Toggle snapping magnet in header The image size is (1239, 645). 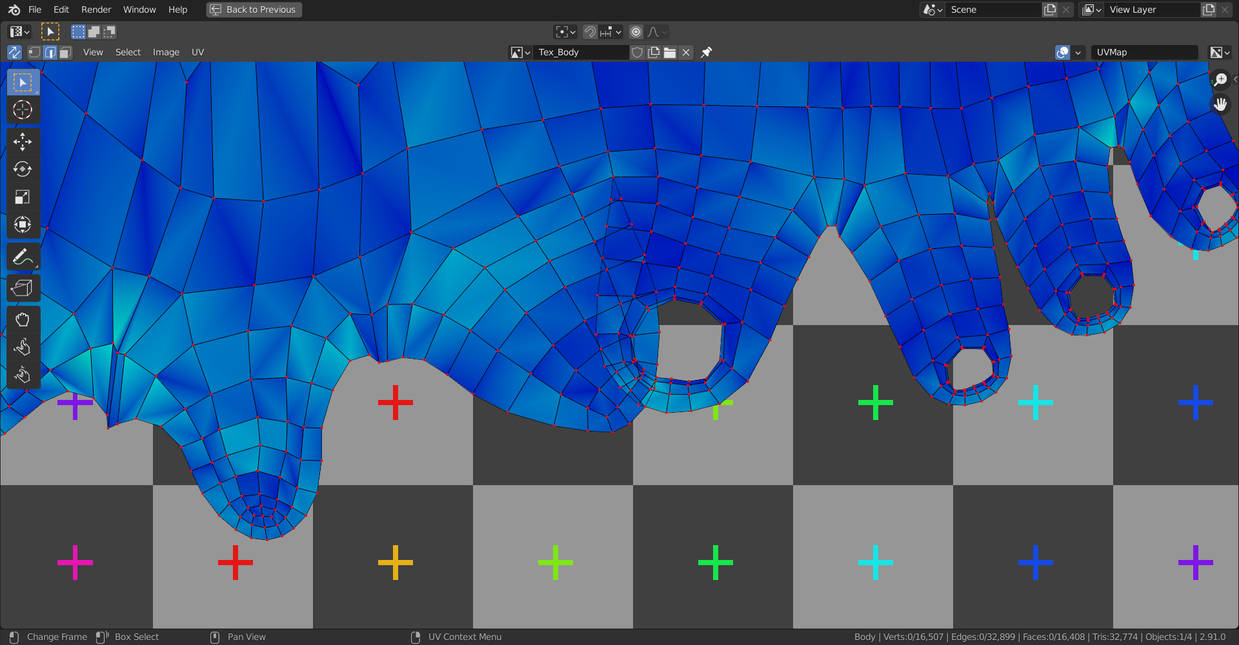[590, 32]
